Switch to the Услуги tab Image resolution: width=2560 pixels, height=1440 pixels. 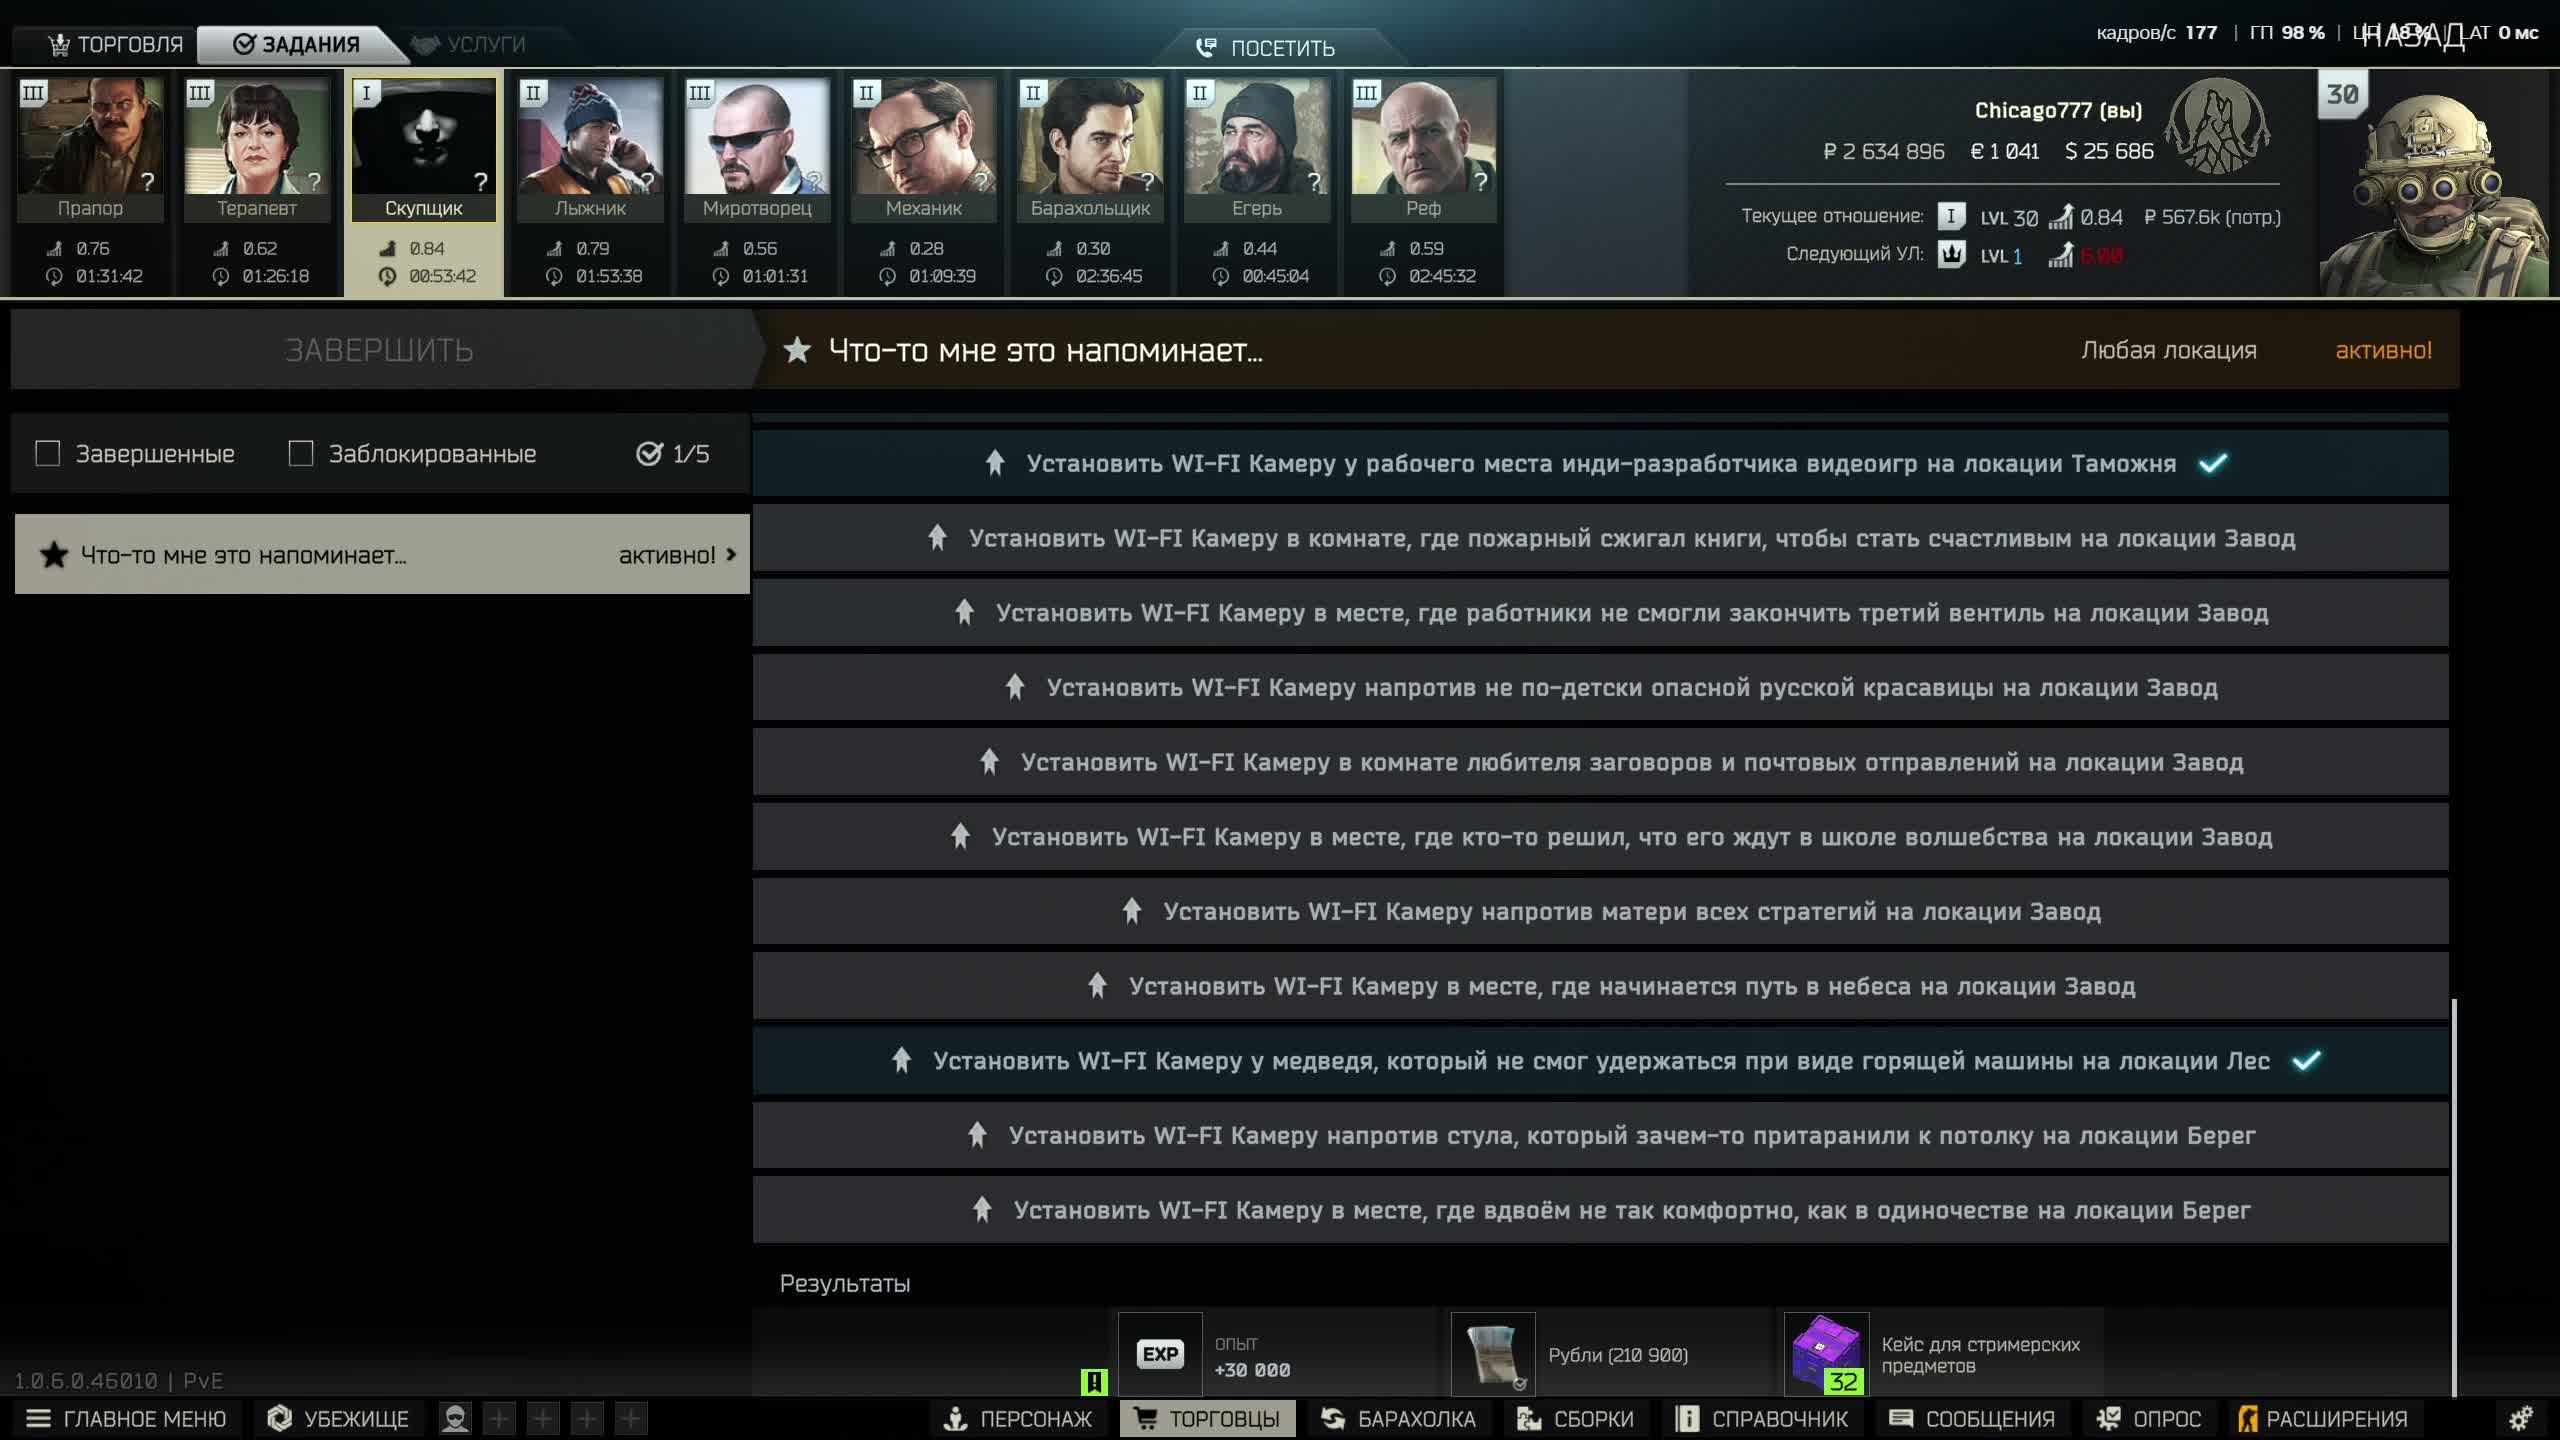(470, 44)
